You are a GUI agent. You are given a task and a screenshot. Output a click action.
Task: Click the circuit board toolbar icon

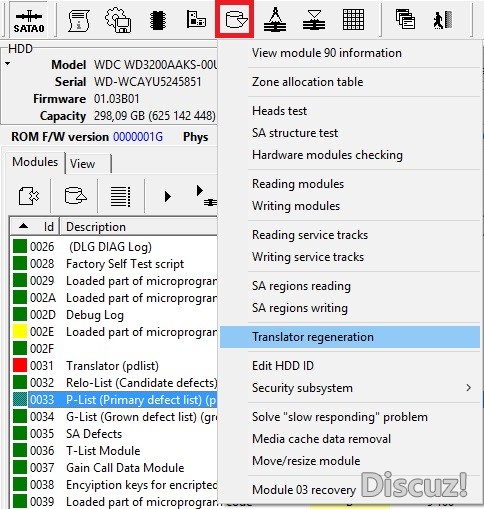[x=196, y=19]
